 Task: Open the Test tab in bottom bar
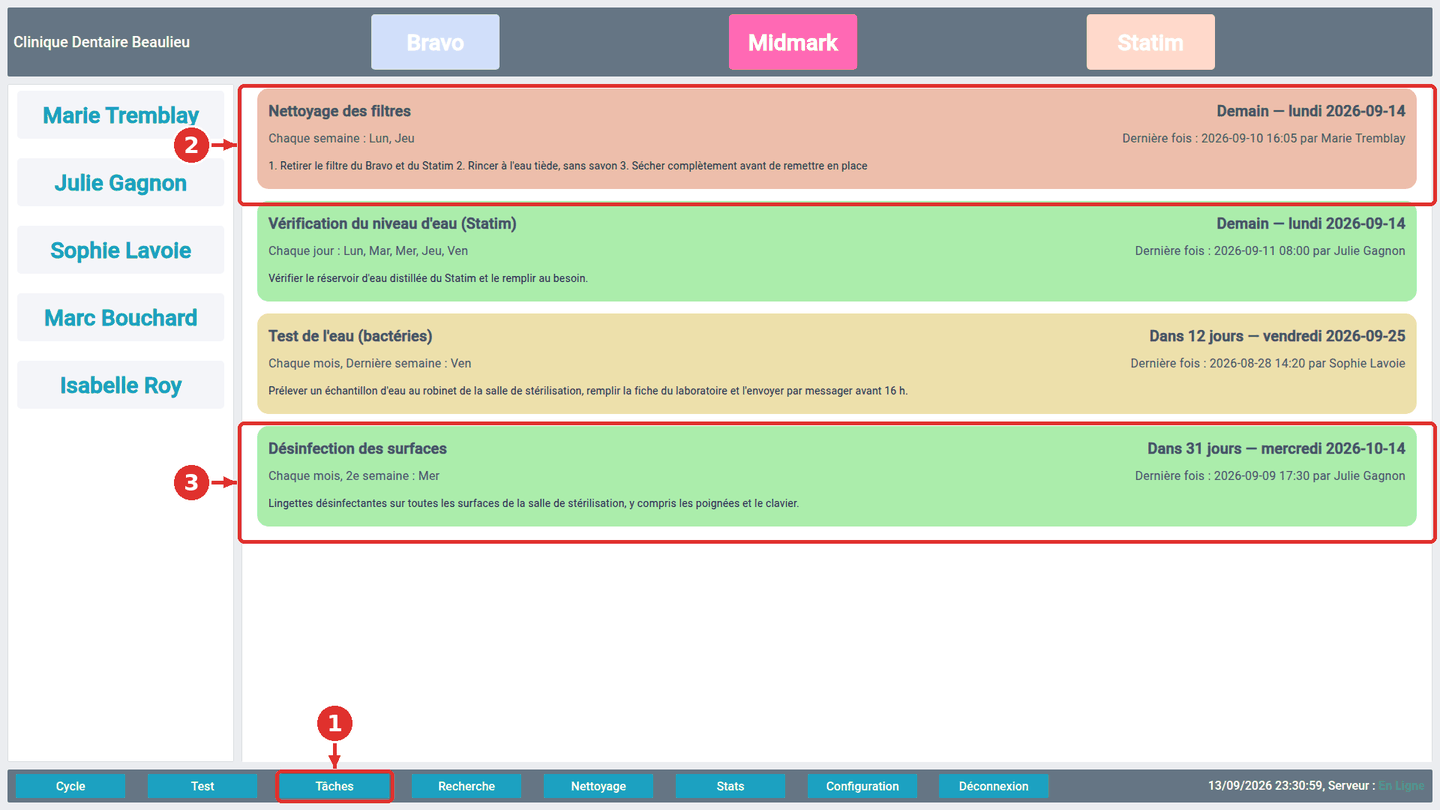point(203,786)
